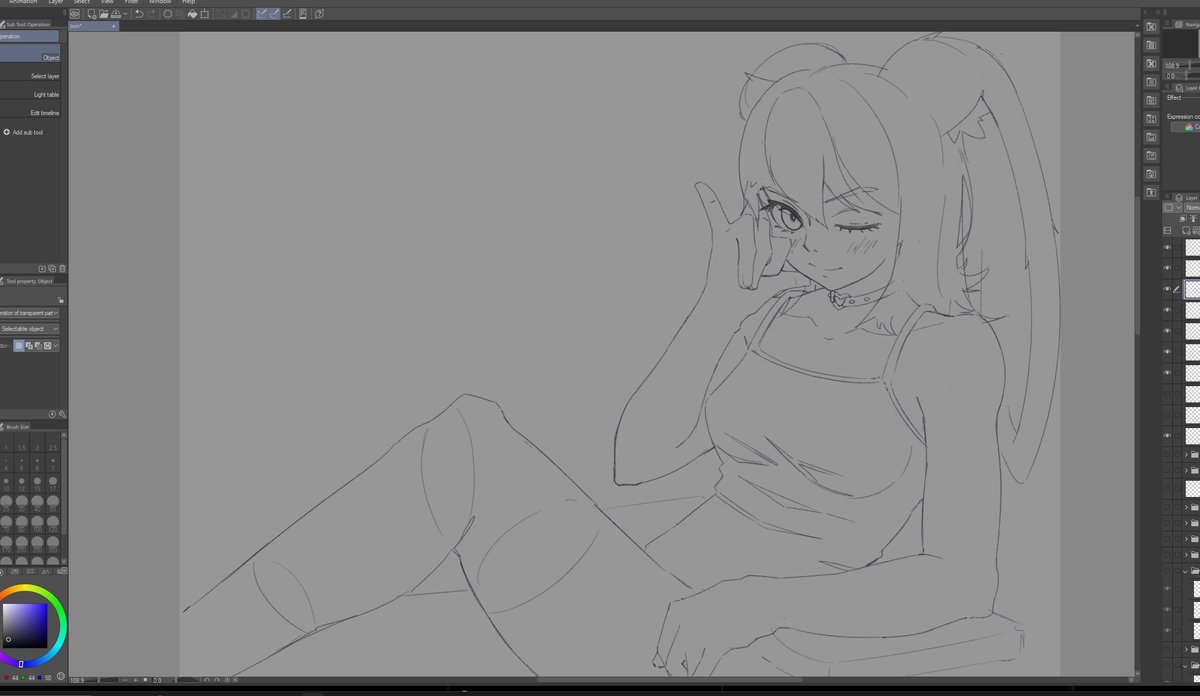
Task: Undo the last stroke
Action: 139,14
